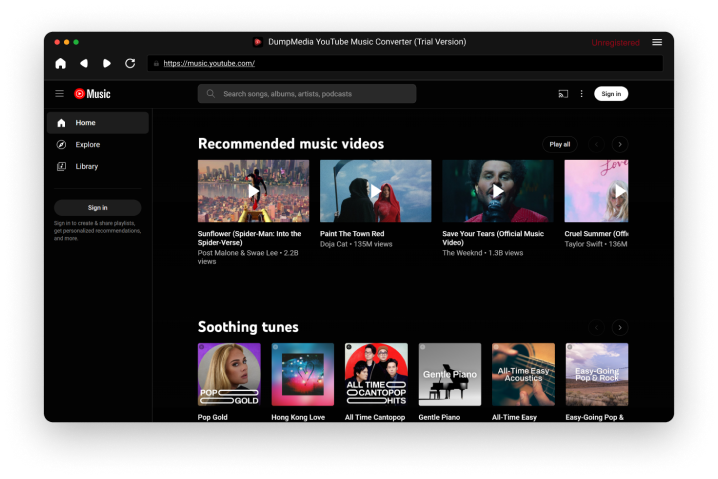Go back with the left arrow icon
This screenshot has width=718, height=479.
point(84,63)
